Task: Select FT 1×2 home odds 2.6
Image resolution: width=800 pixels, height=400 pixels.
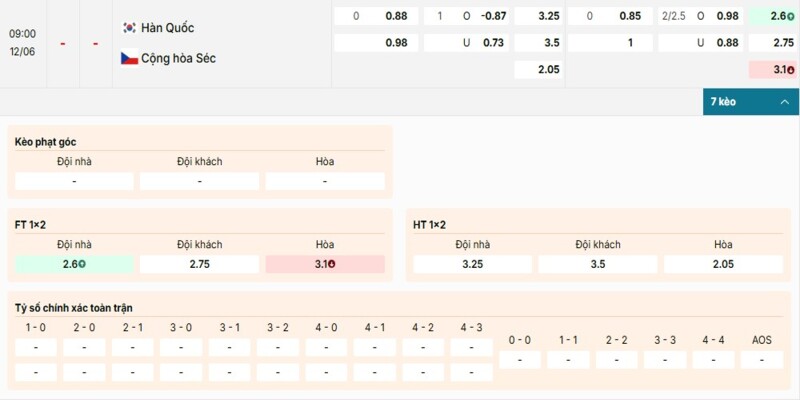Action: 74,264
